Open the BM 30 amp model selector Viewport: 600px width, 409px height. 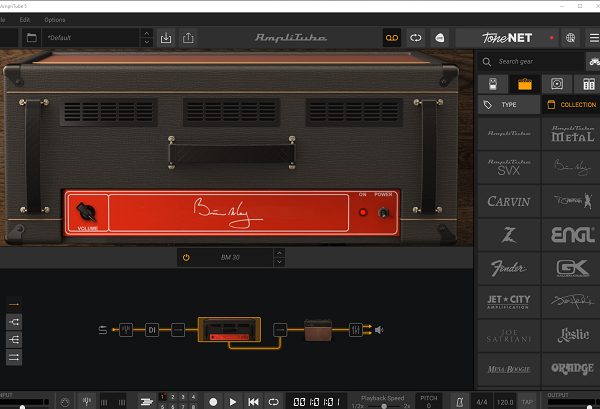[230, 257]
